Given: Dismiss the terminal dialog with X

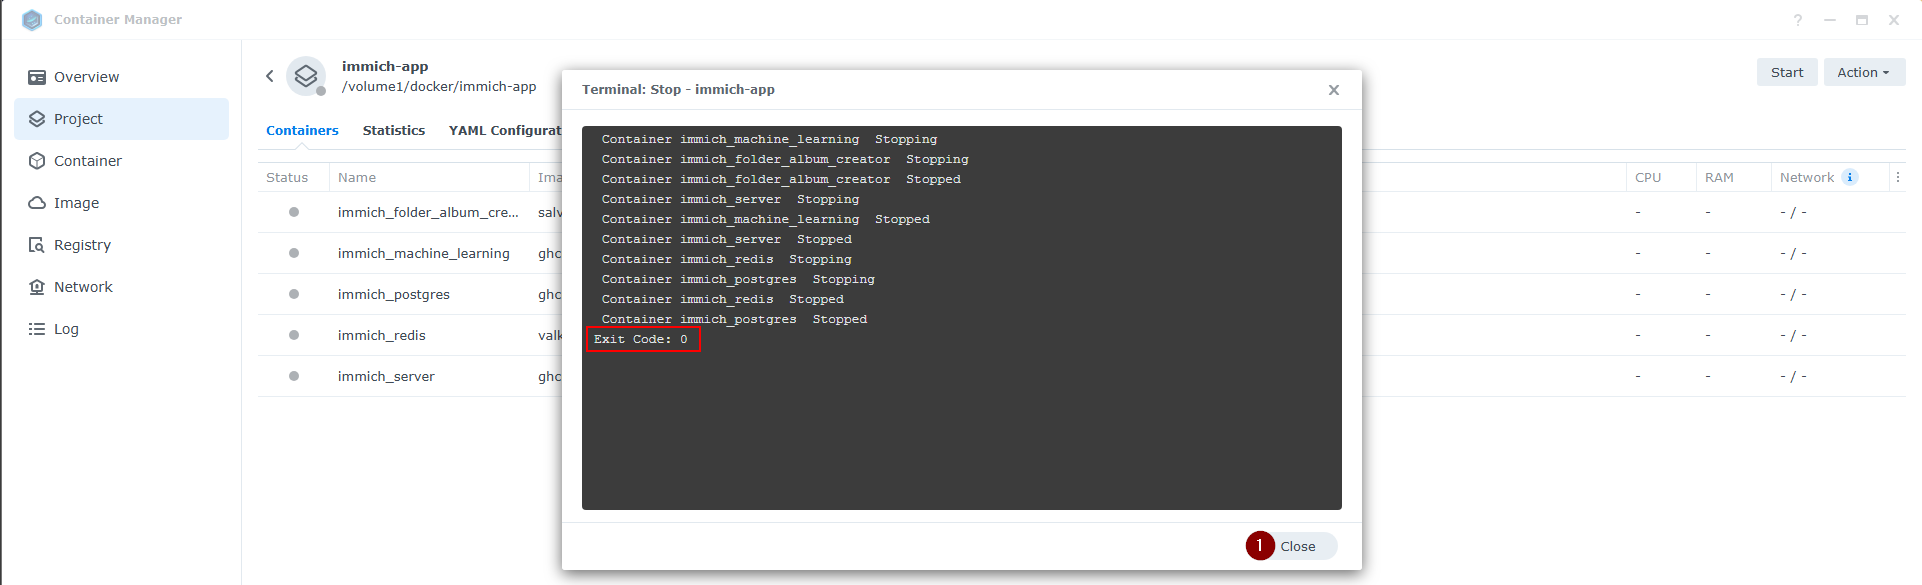Looking at the screenshot, I should 1333,90.
